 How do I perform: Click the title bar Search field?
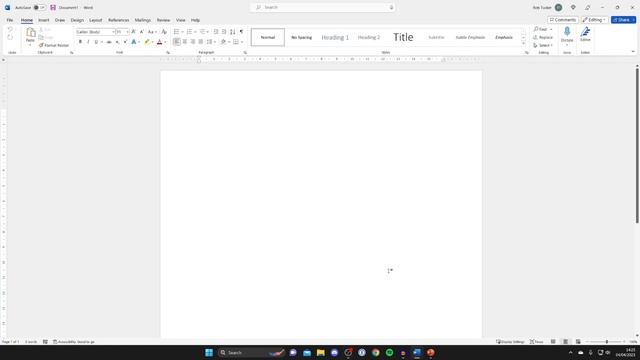(x=322, y=7)
